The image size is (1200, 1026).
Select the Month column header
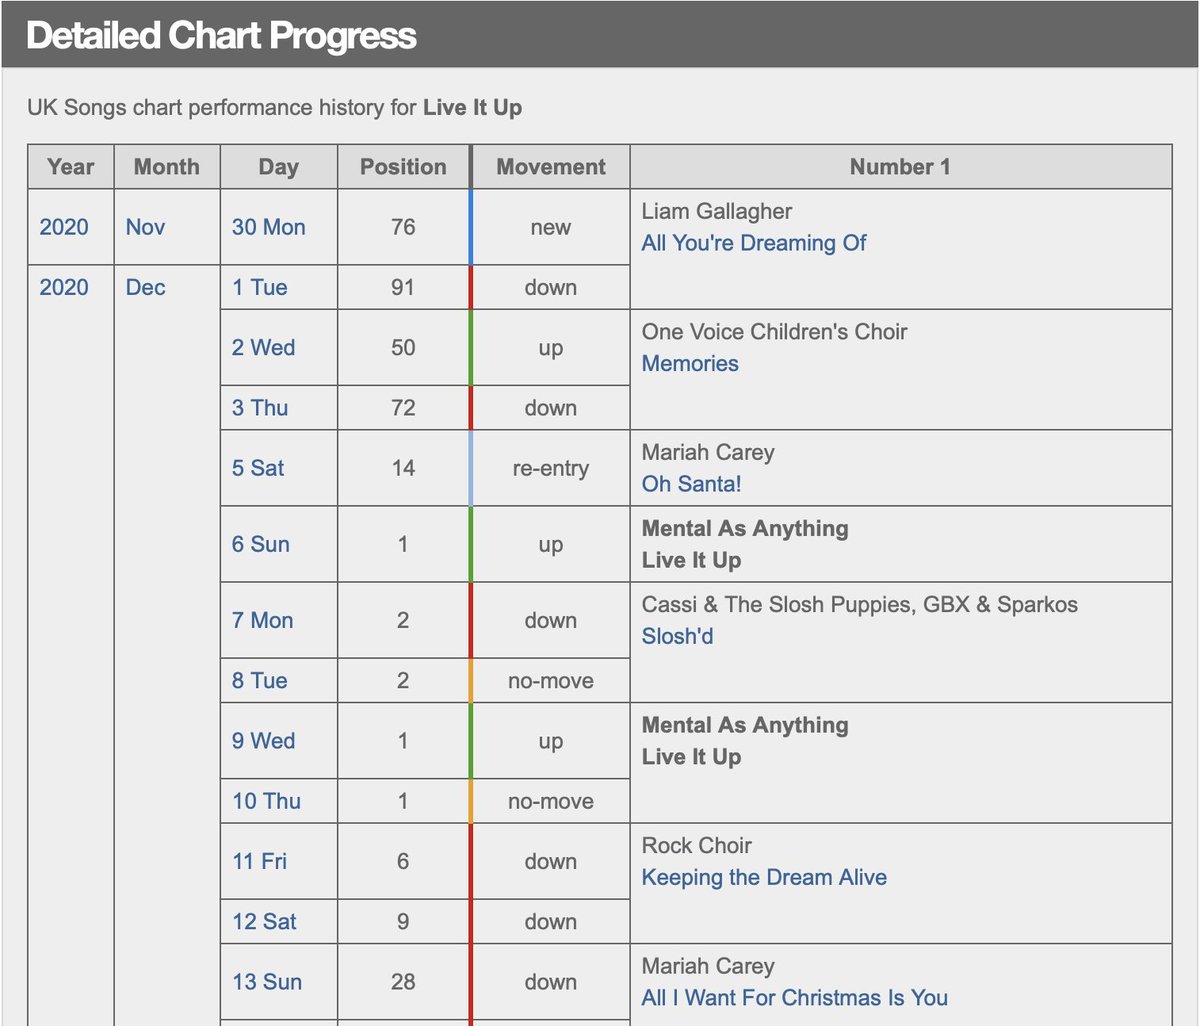[167, 167]
